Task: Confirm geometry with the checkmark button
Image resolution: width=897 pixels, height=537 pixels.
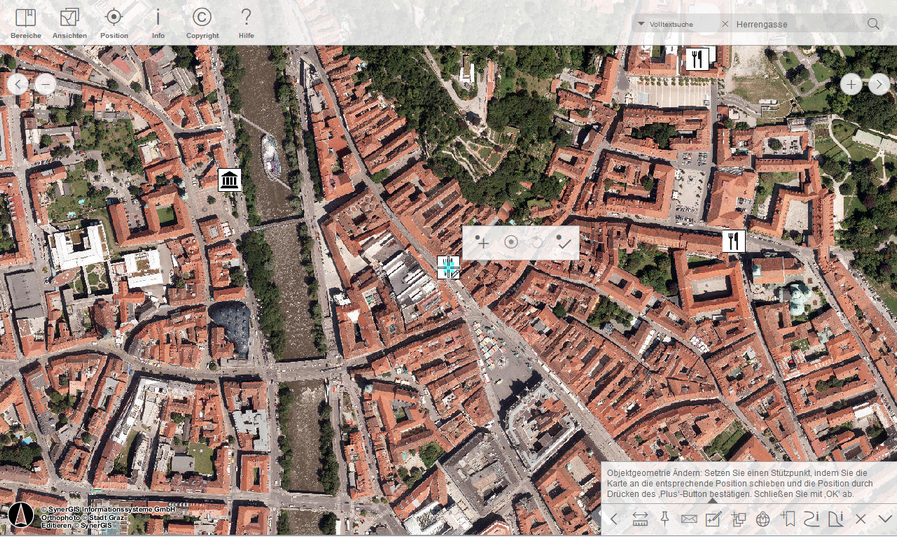Action: pos(564,242)
